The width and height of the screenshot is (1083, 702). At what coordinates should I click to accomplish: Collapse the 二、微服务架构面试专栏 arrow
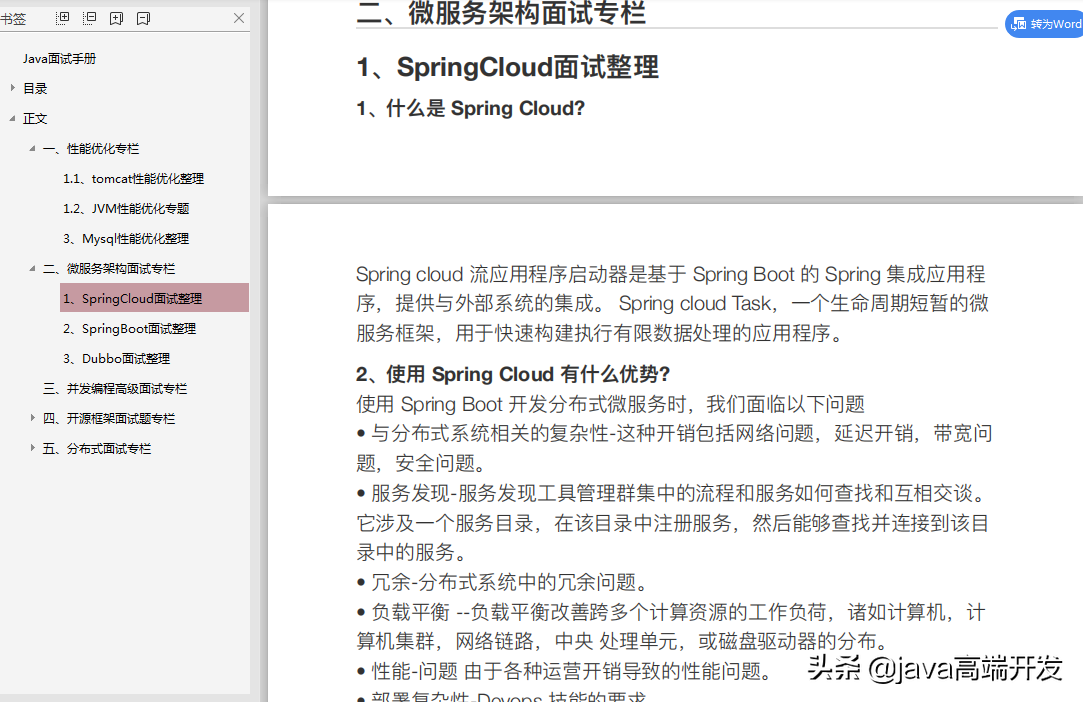click(x=32, y=268)
